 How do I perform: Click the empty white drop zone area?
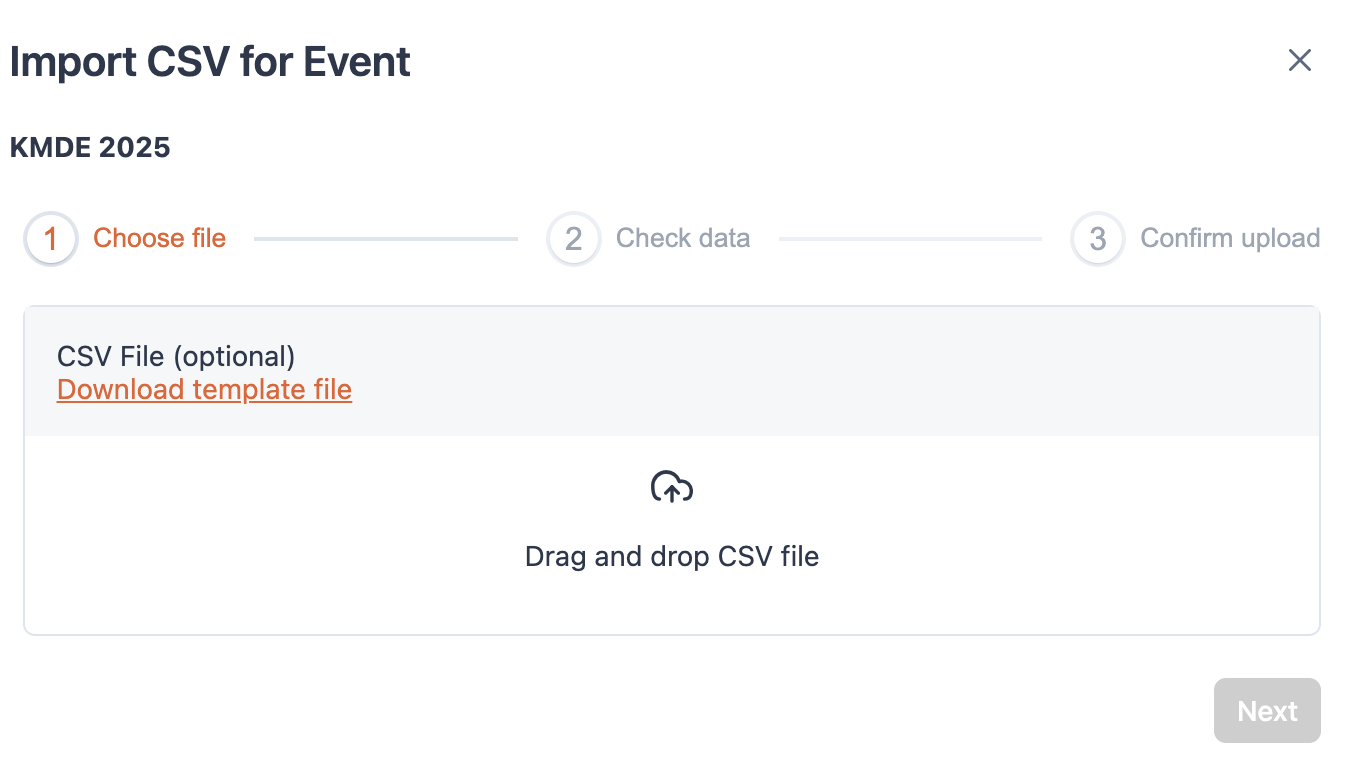(672, 535)
